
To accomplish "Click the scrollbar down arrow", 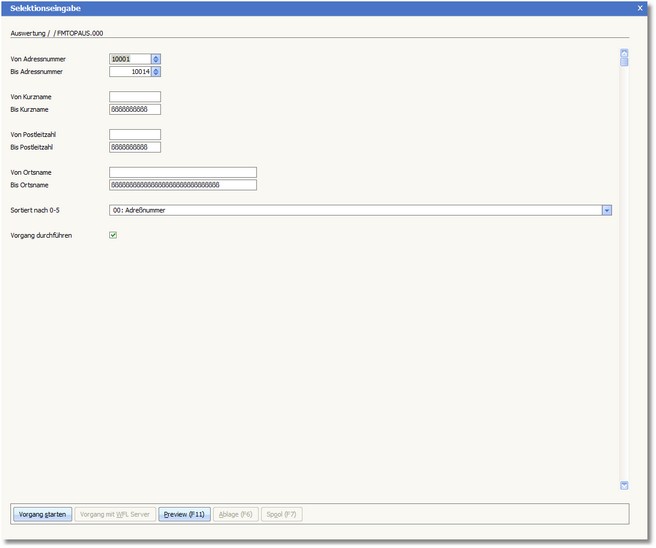I will click(x=624, y=485).
